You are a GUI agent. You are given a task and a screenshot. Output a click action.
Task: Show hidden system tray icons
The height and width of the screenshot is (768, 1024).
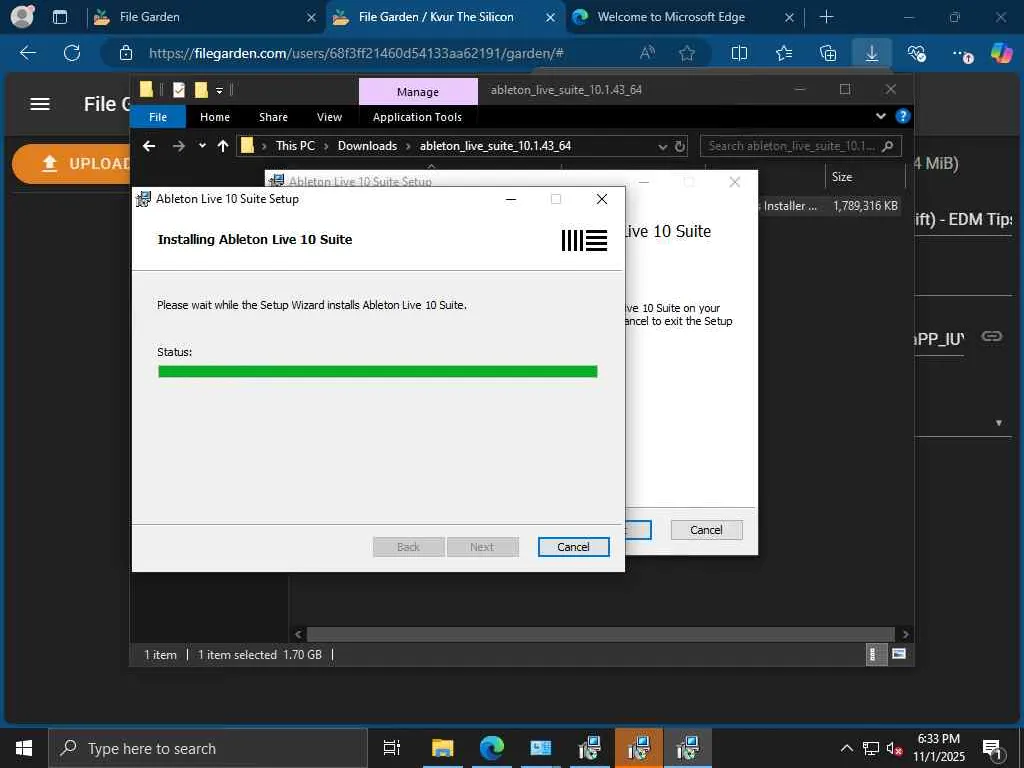(846, 748)
